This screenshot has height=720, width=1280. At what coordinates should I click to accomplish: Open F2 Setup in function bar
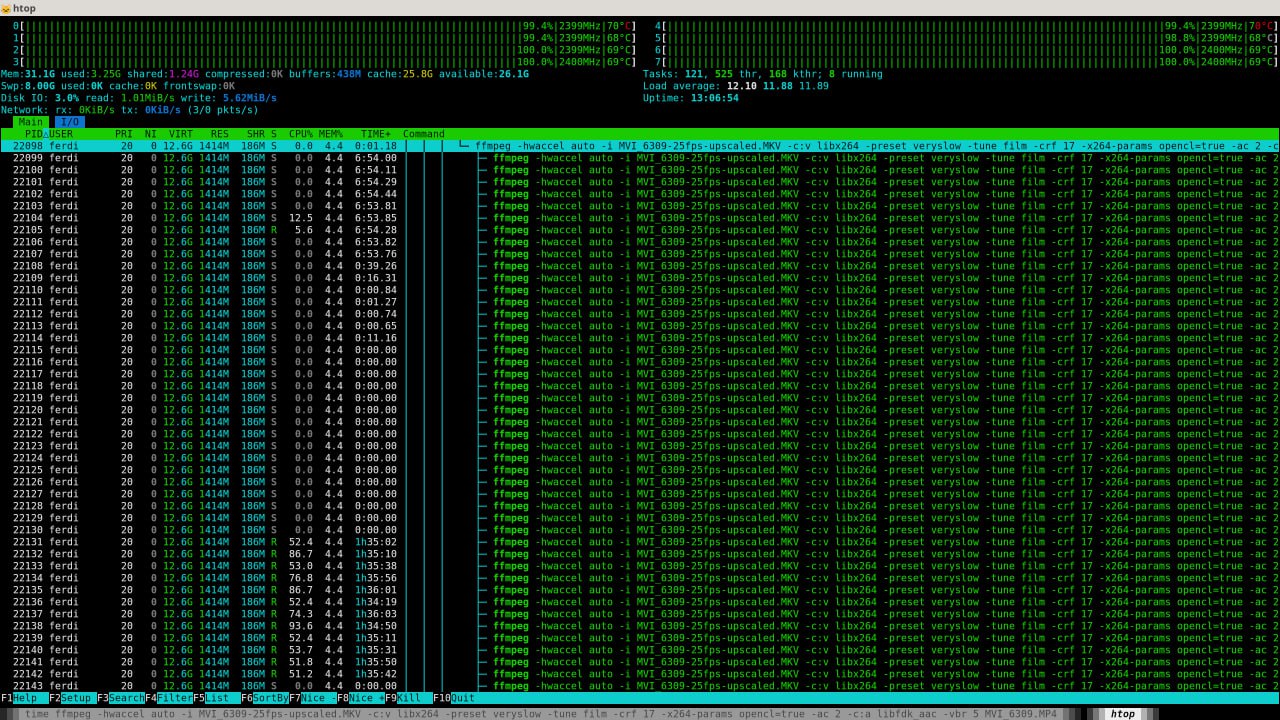pos(72,698)
